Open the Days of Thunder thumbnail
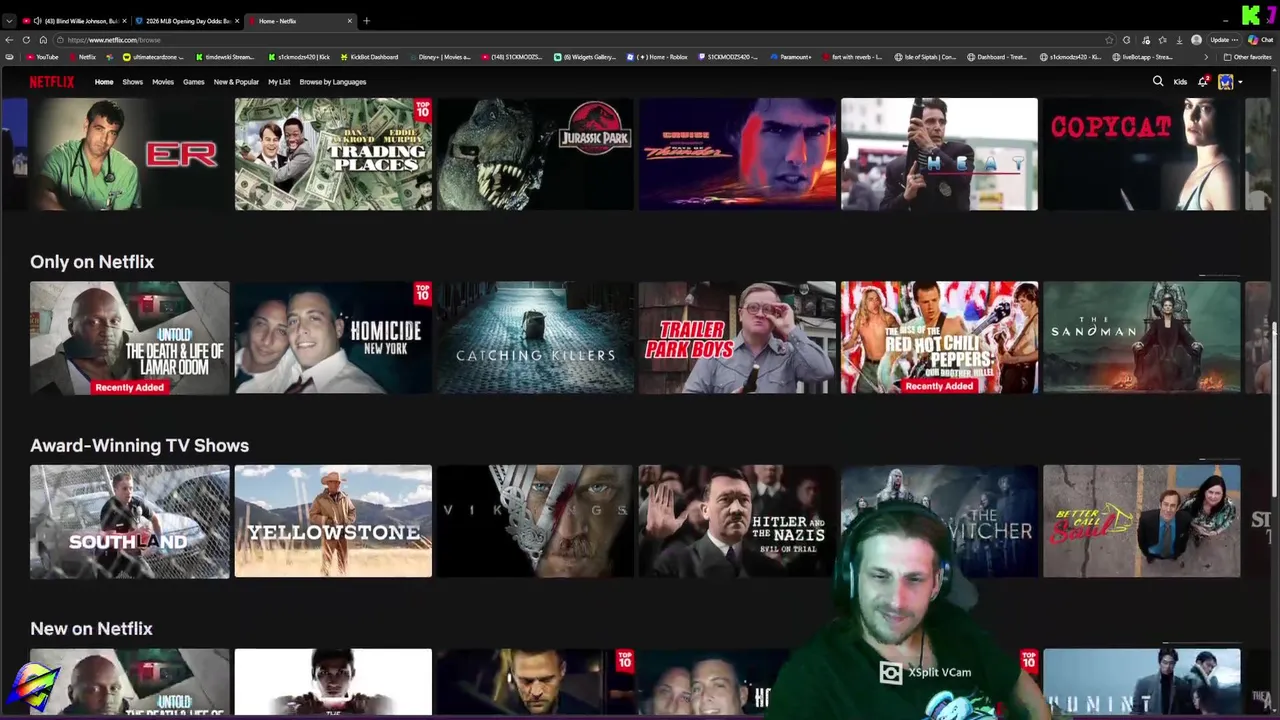 [737, 154]
